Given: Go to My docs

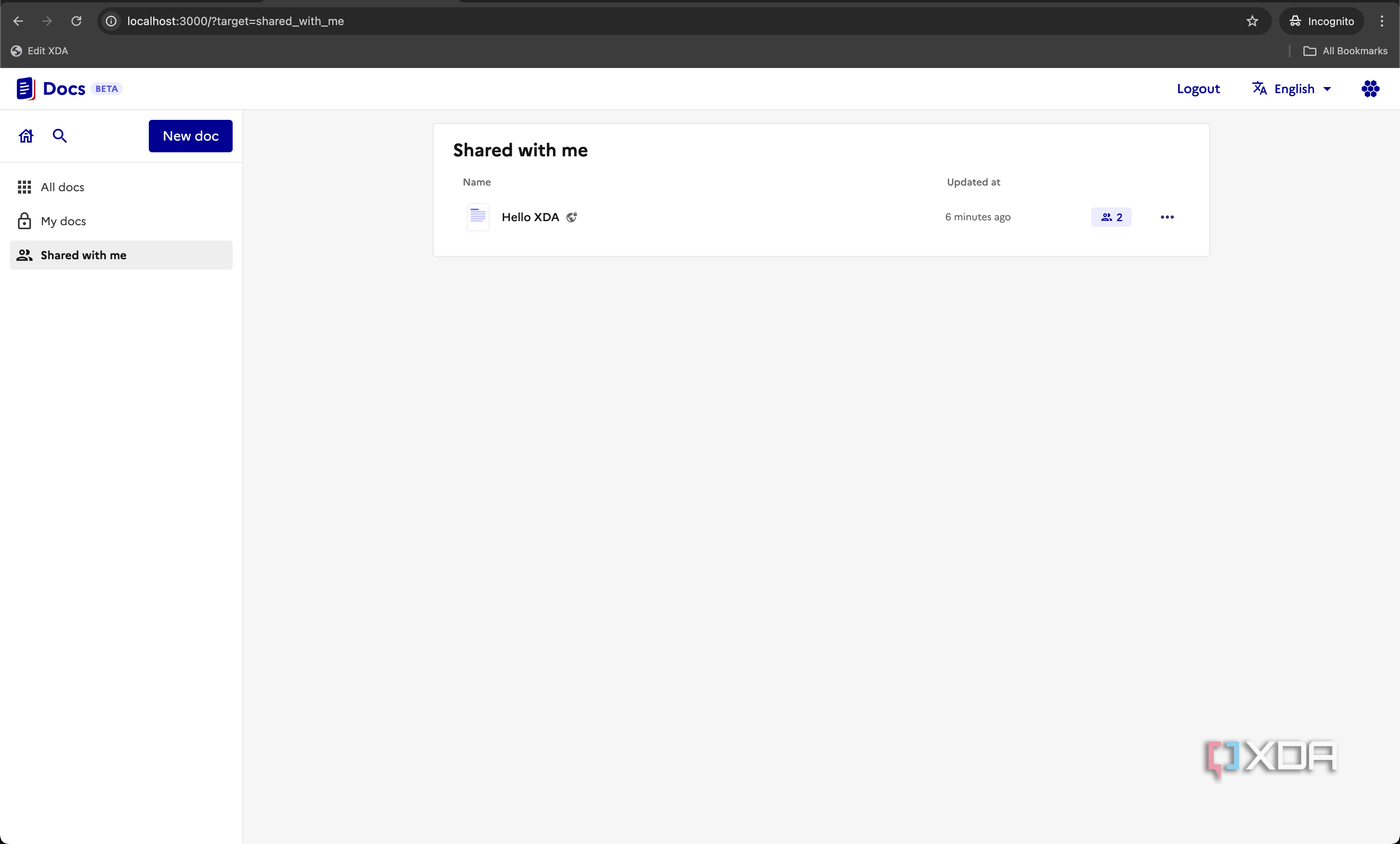Looking at the screenshot, I should click(x=121, y=221).
